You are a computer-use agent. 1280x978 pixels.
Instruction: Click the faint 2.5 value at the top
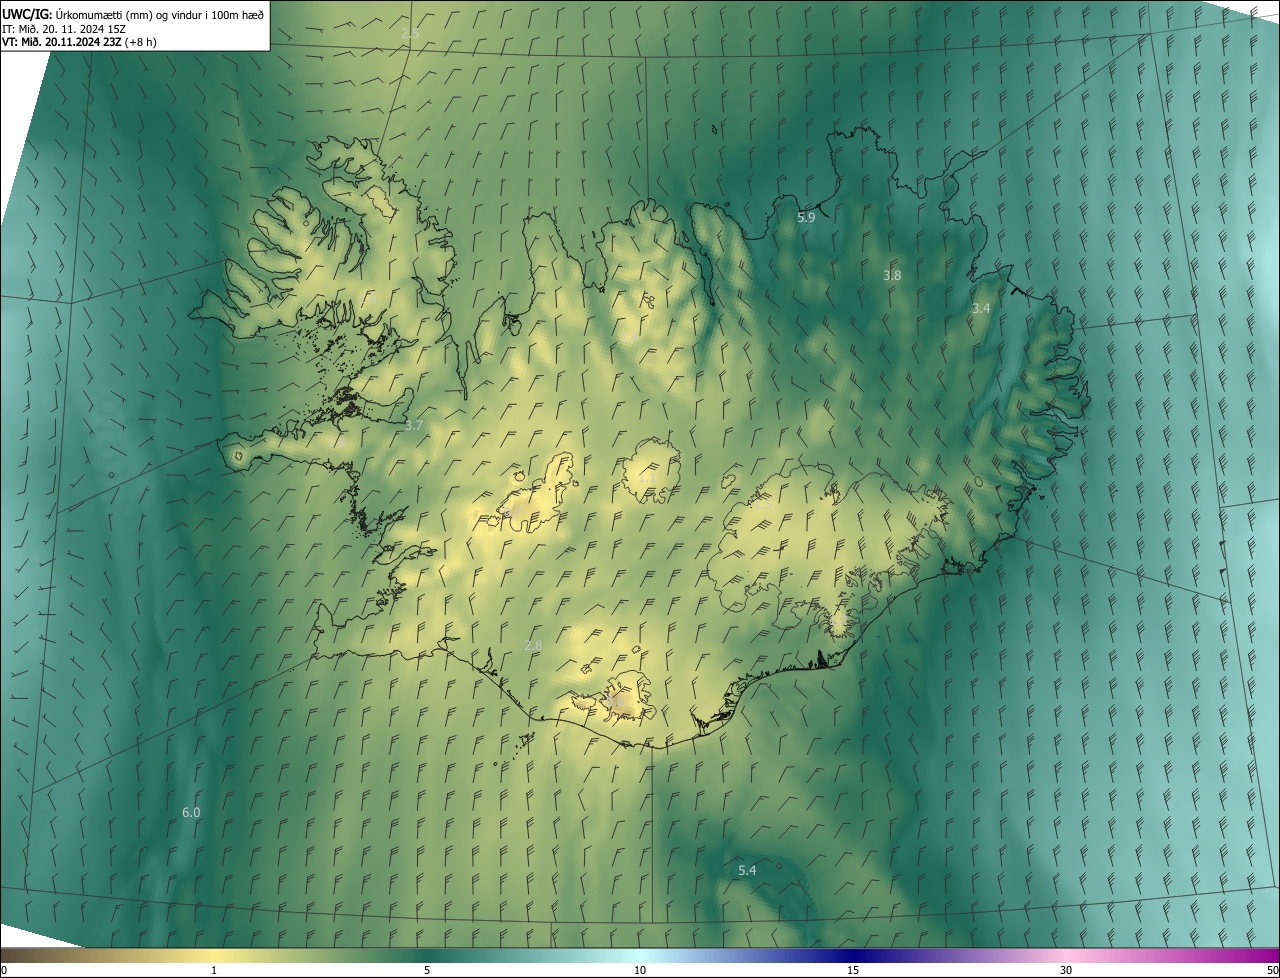(410, 34)
